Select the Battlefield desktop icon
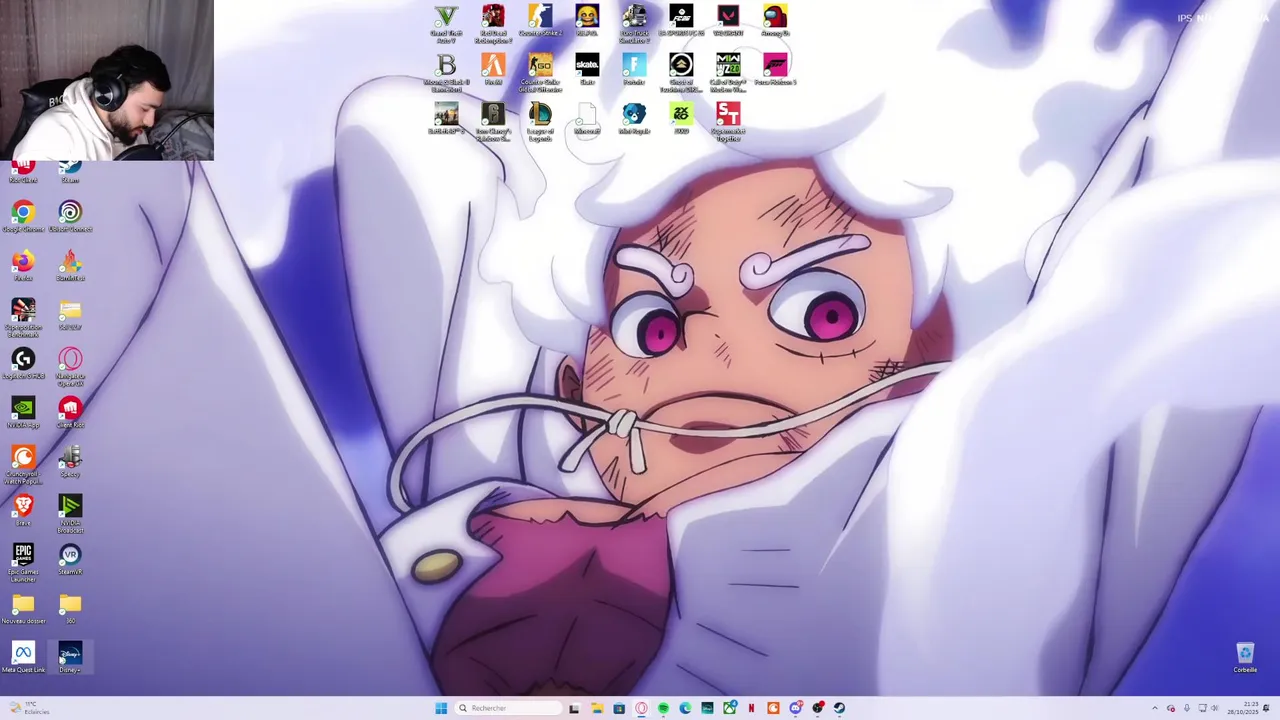Viewport: 1280px width, 720px height. click(x=446, y=119)
